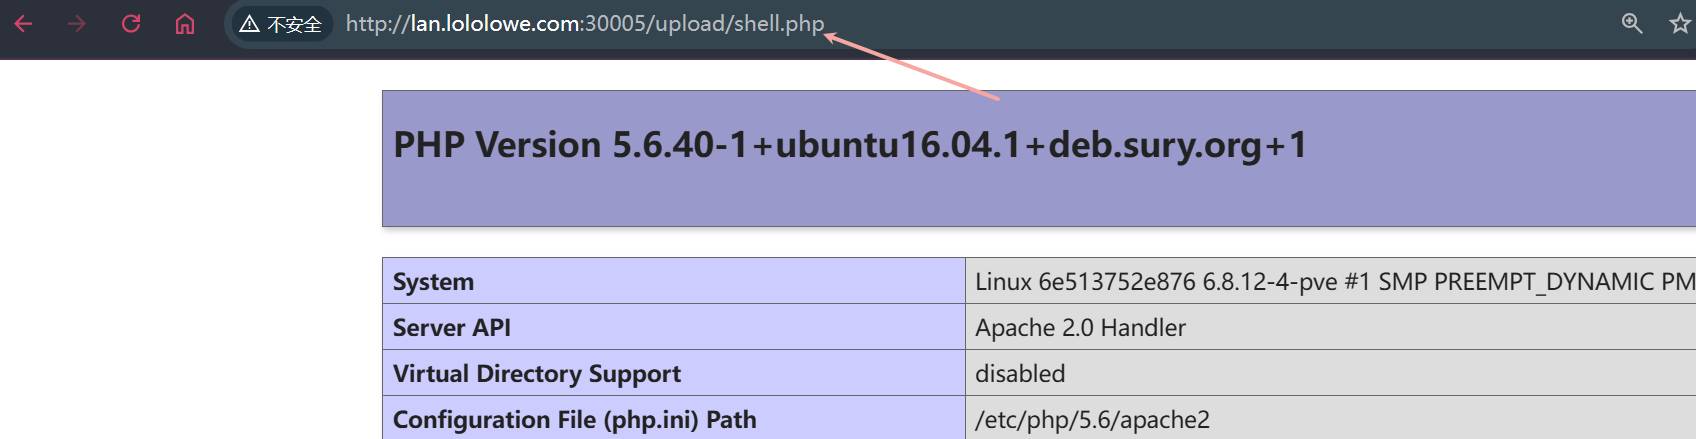This screenshot has height=439, width=1696.
Task: Open the browser home page
Action: coord(185,24)
